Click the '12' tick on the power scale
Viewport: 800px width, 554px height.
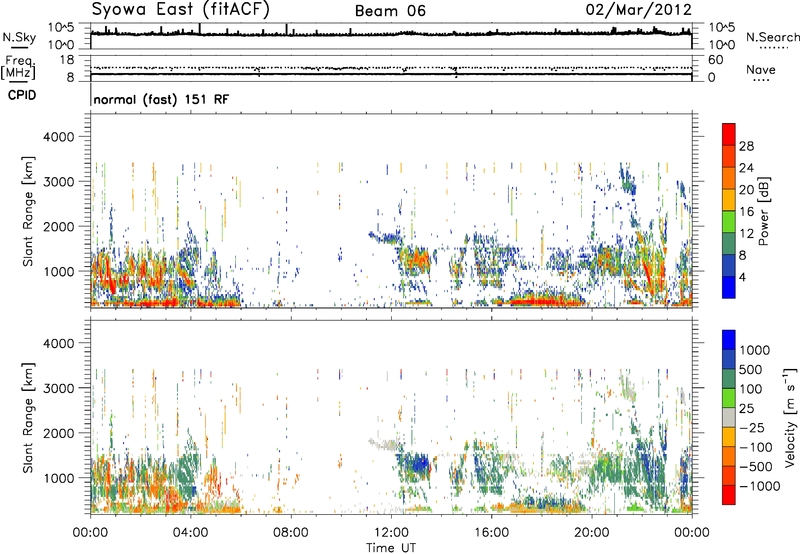point(746,234)
